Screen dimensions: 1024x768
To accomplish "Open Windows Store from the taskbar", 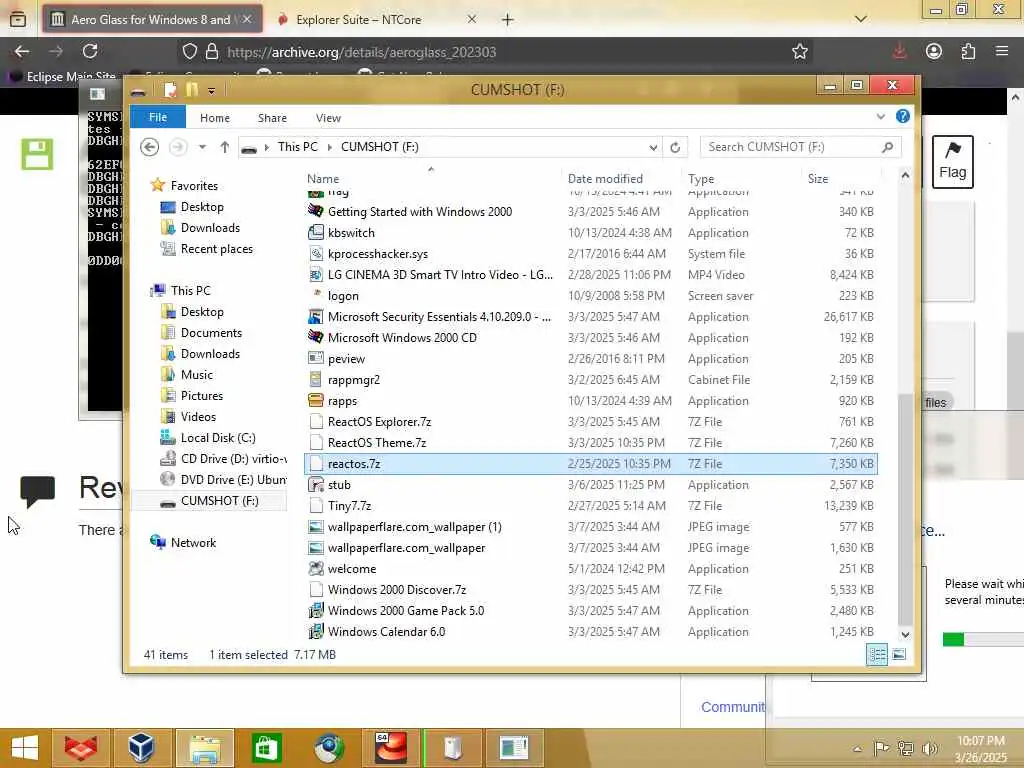I will coord(266,748).
